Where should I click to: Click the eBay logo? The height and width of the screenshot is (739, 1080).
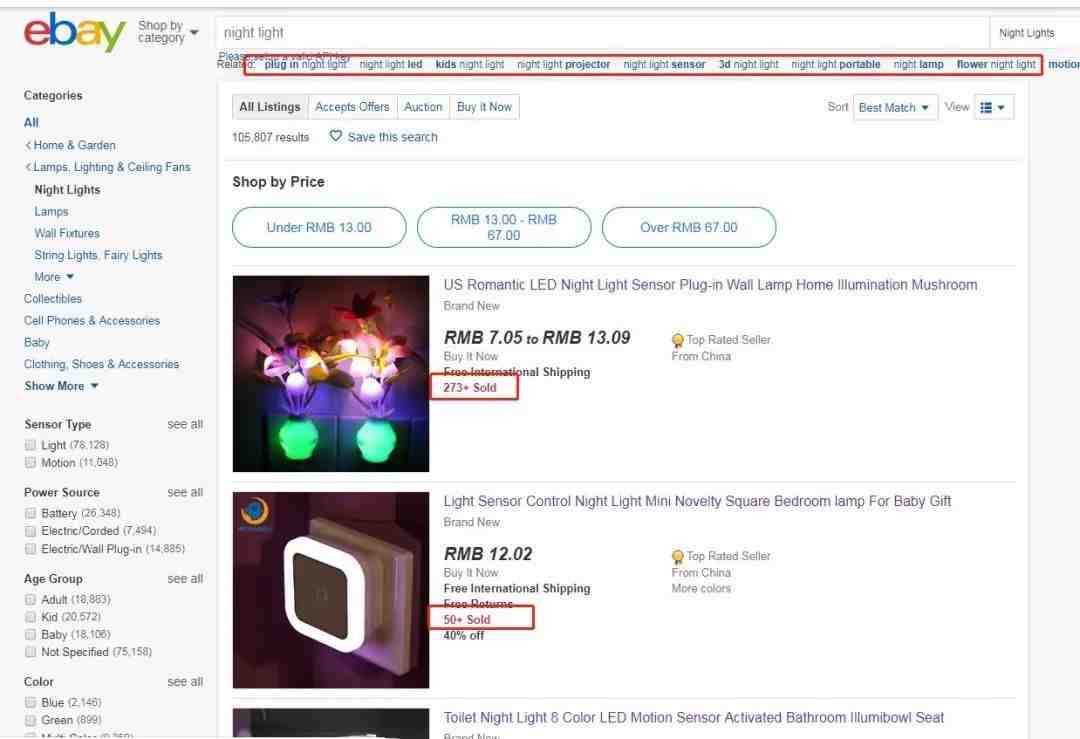(74, 32)
